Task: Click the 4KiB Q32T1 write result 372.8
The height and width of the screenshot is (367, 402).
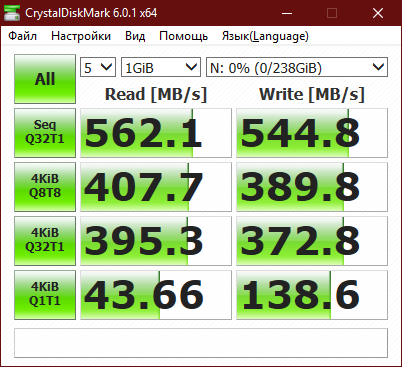Action: click(312, 241)
